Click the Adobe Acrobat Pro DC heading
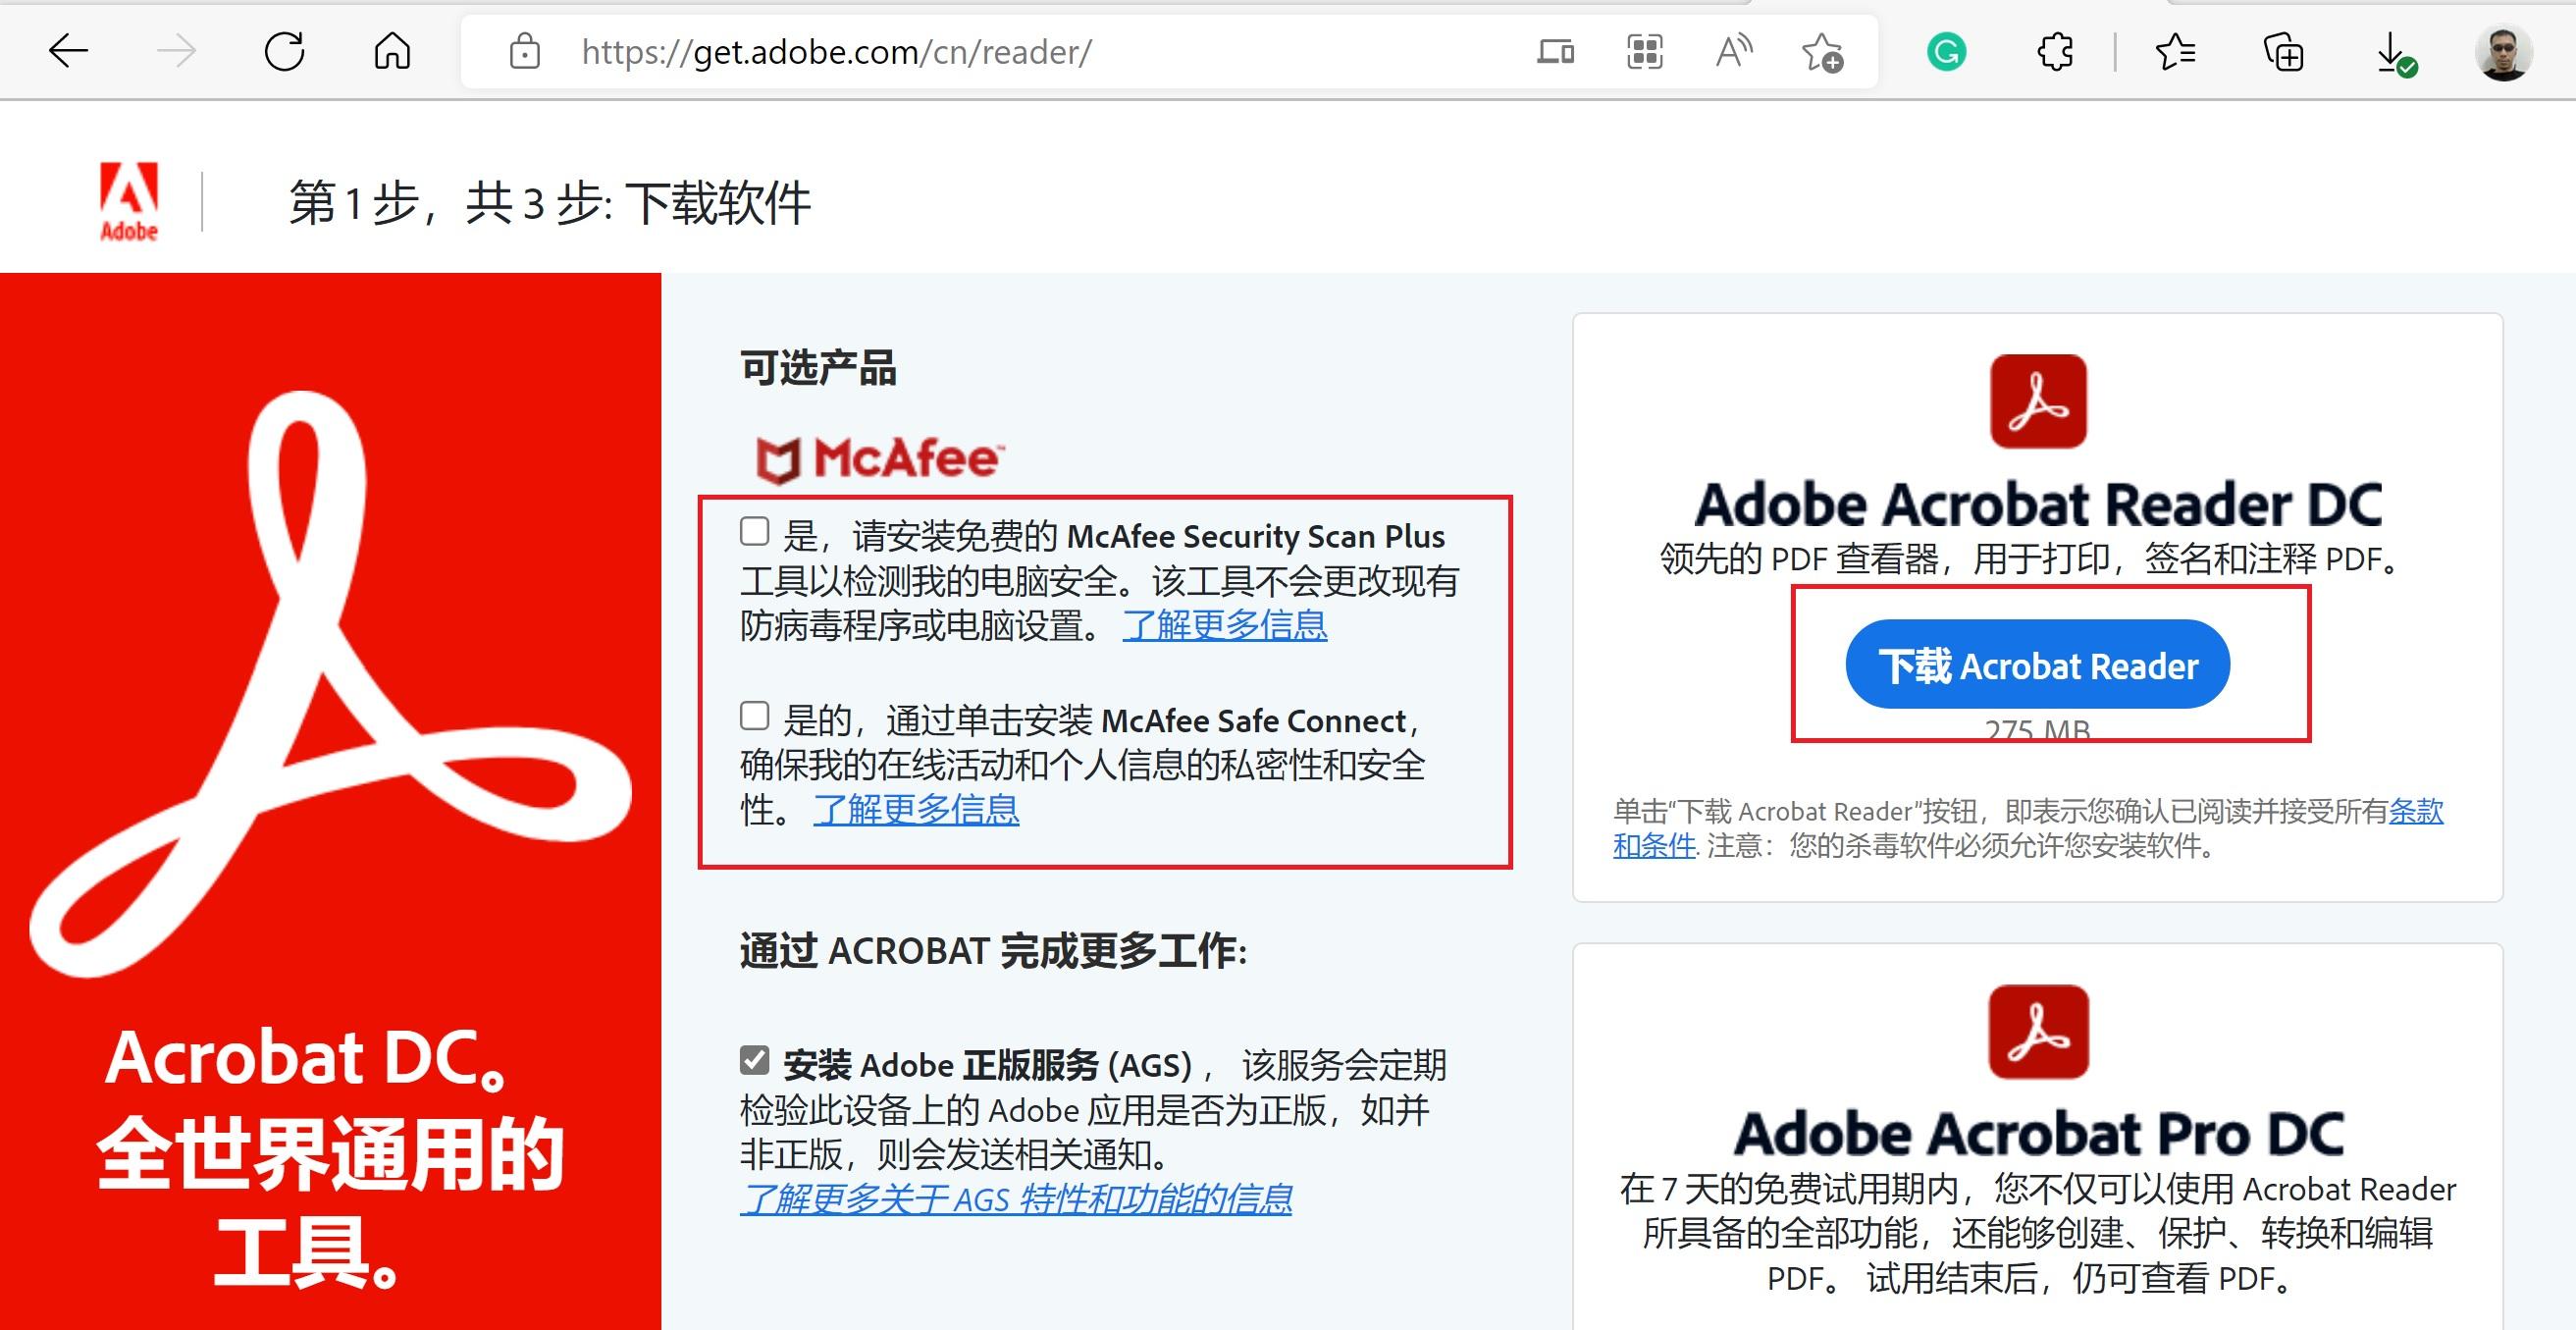Viewport: 2576px width, 1330px height. click(2038, 1134)
